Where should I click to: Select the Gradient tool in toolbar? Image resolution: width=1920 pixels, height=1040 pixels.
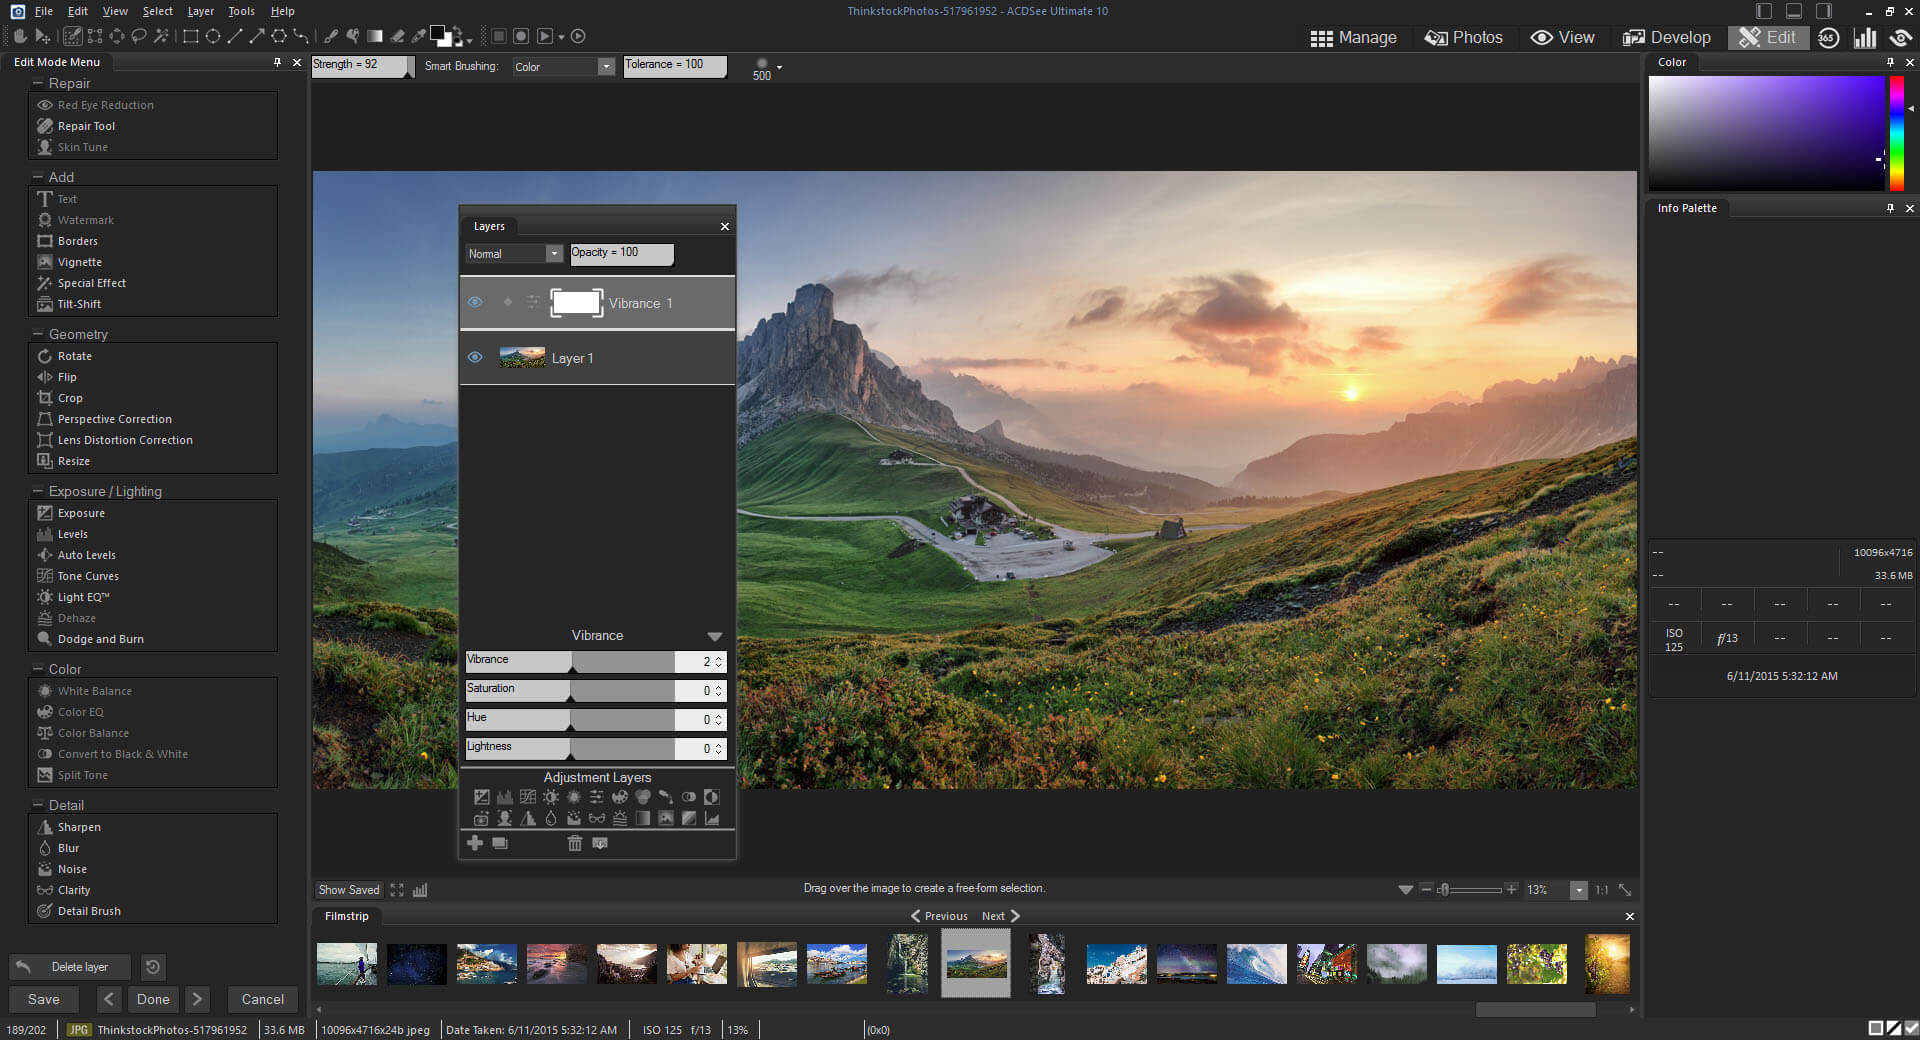[x=375, y=36]
